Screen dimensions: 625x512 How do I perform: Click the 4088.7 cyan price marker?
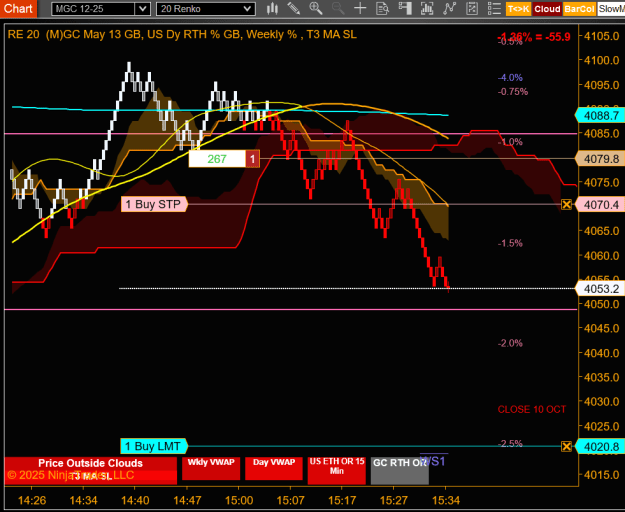pyautogui.click(x=600, y=116)
